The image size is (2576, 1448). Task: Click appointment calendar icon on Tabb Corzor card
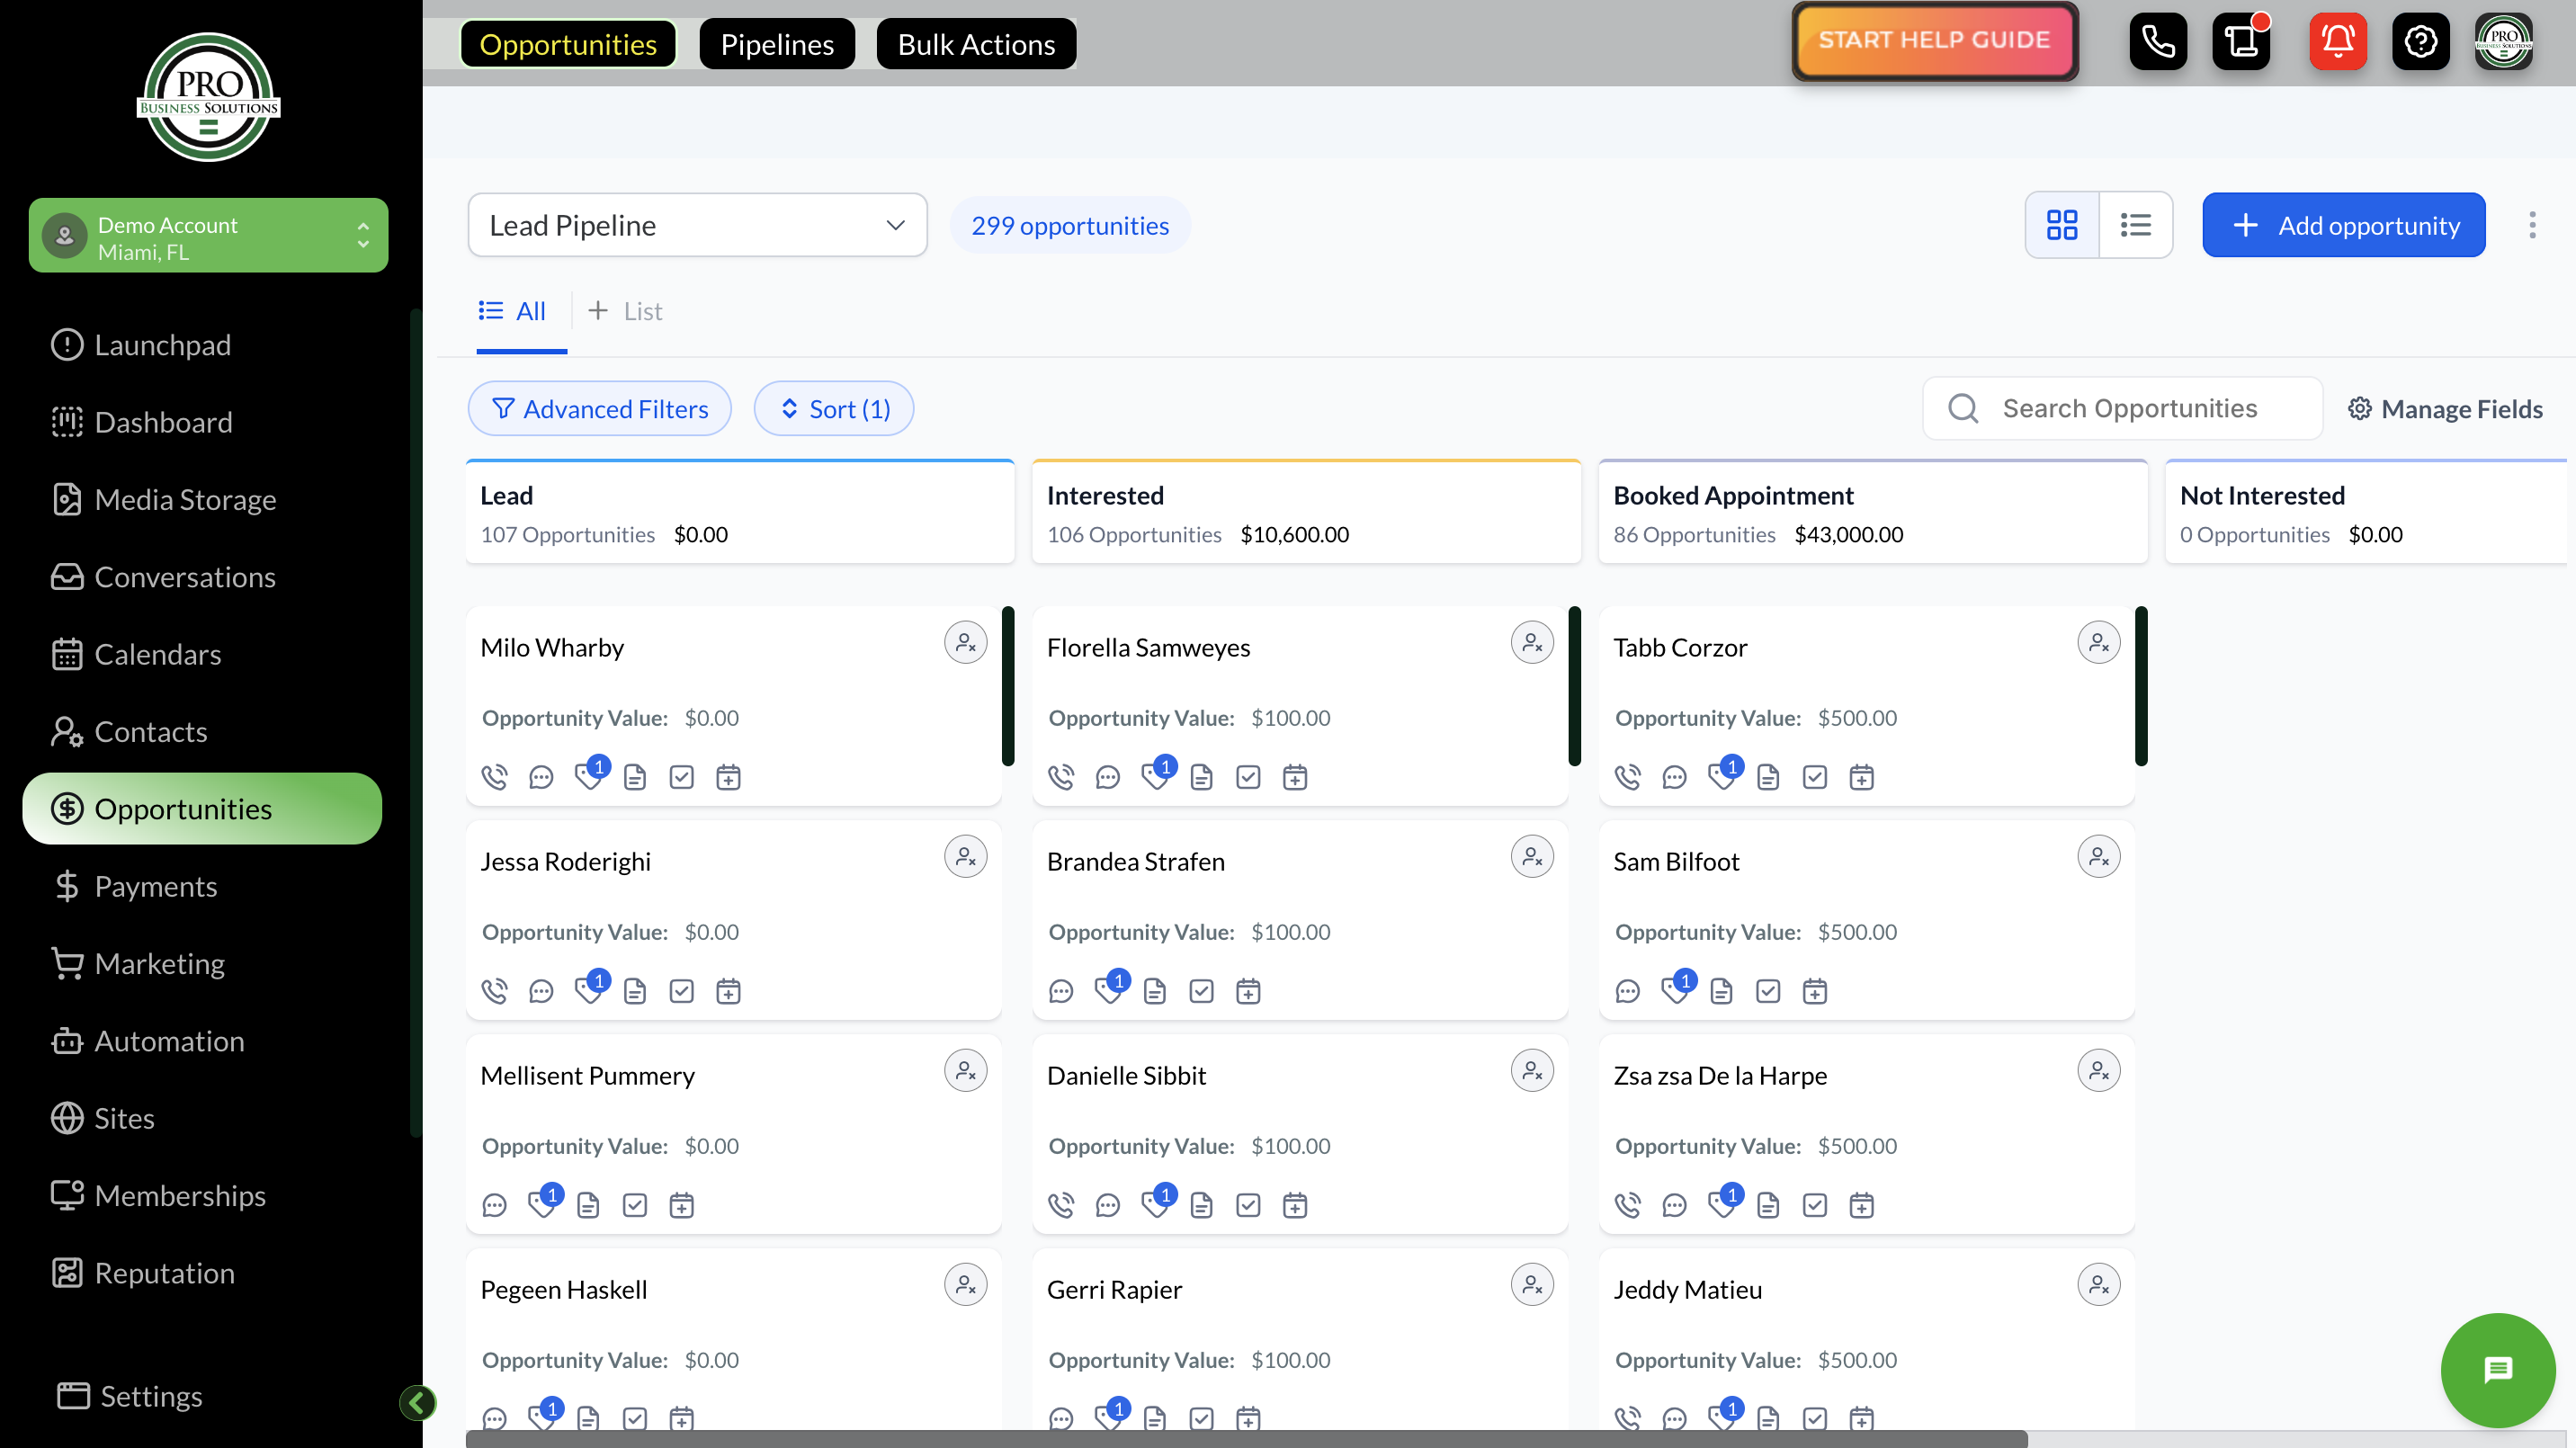(x=1861, y=777)
